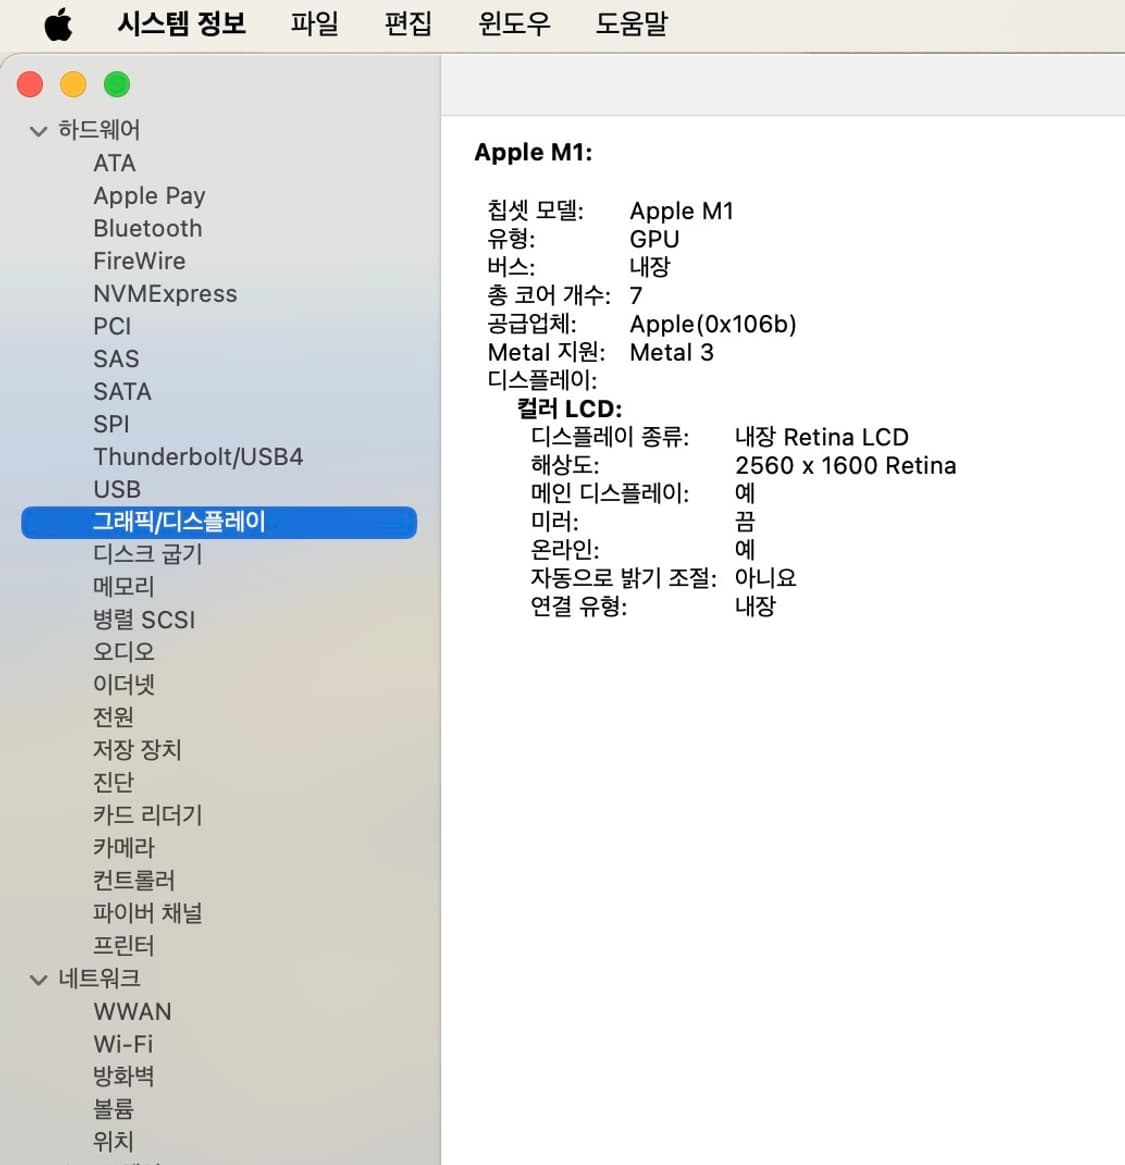
Task: Open the Wi-Fi network entry
Action: 123,1043
